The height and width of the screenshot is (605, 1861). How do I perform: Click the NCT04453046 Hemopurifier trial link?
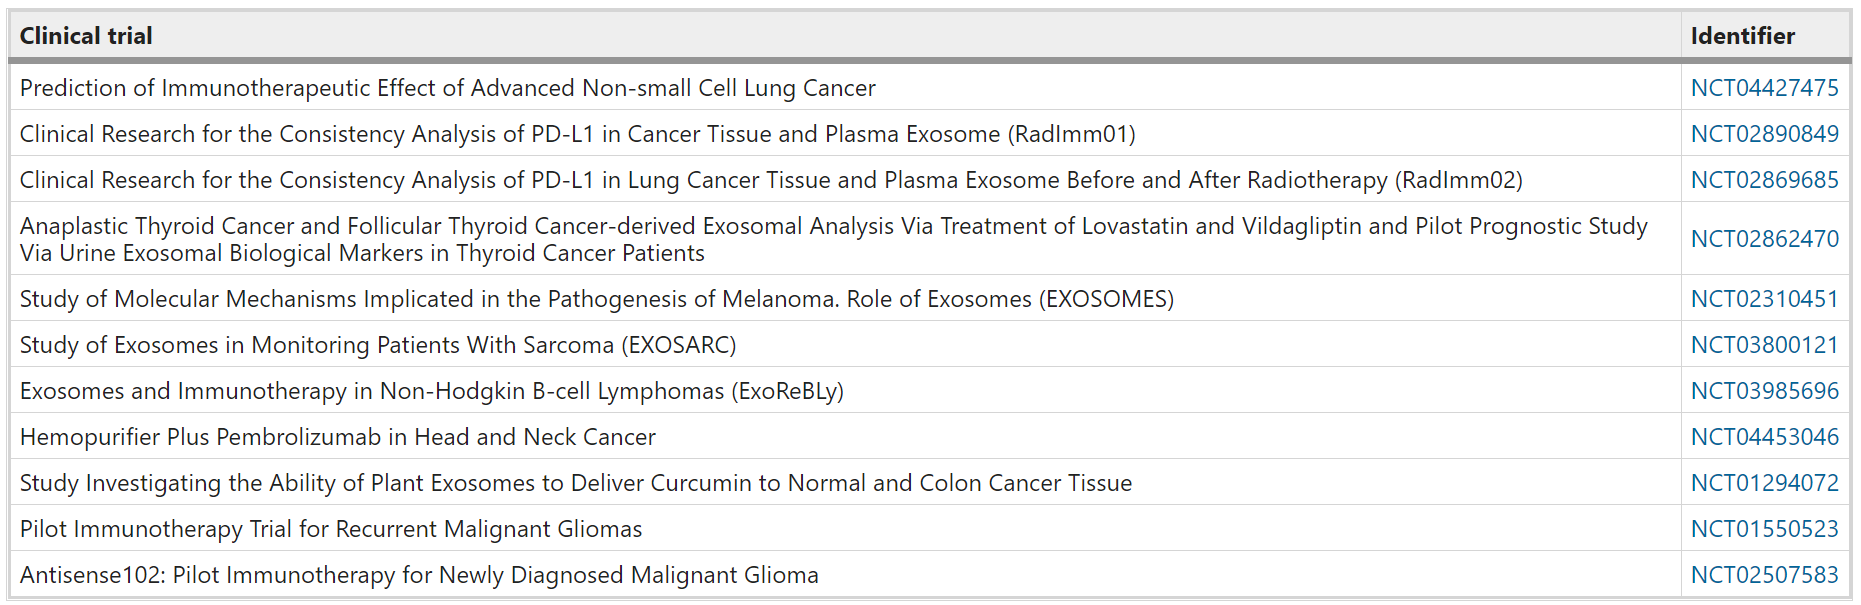click(1764, 437)
